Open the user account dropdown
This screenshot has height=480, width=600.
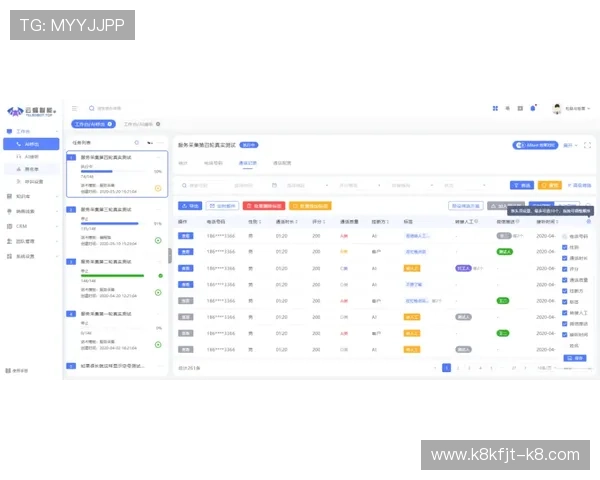point(570,108)
